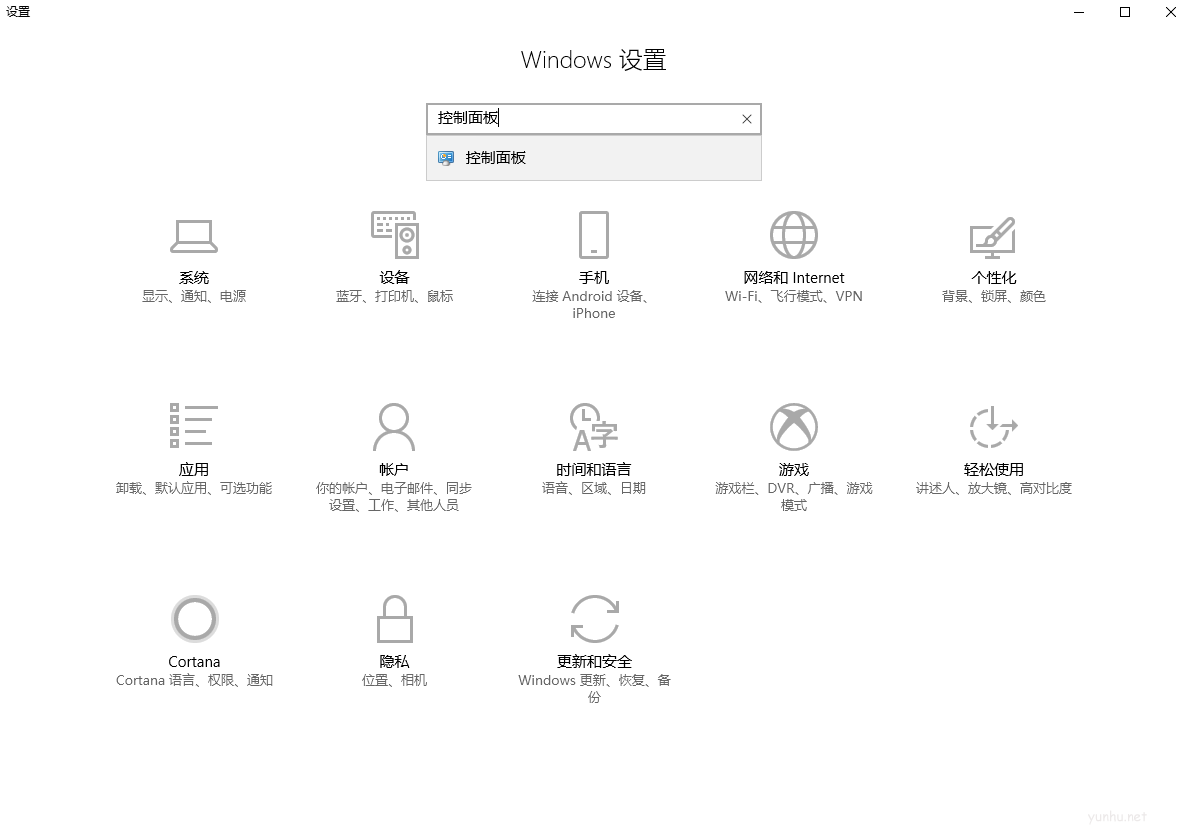Clear the search box with the X
The height and width of the screenshot is (839, 1187).
pos(746,118)
